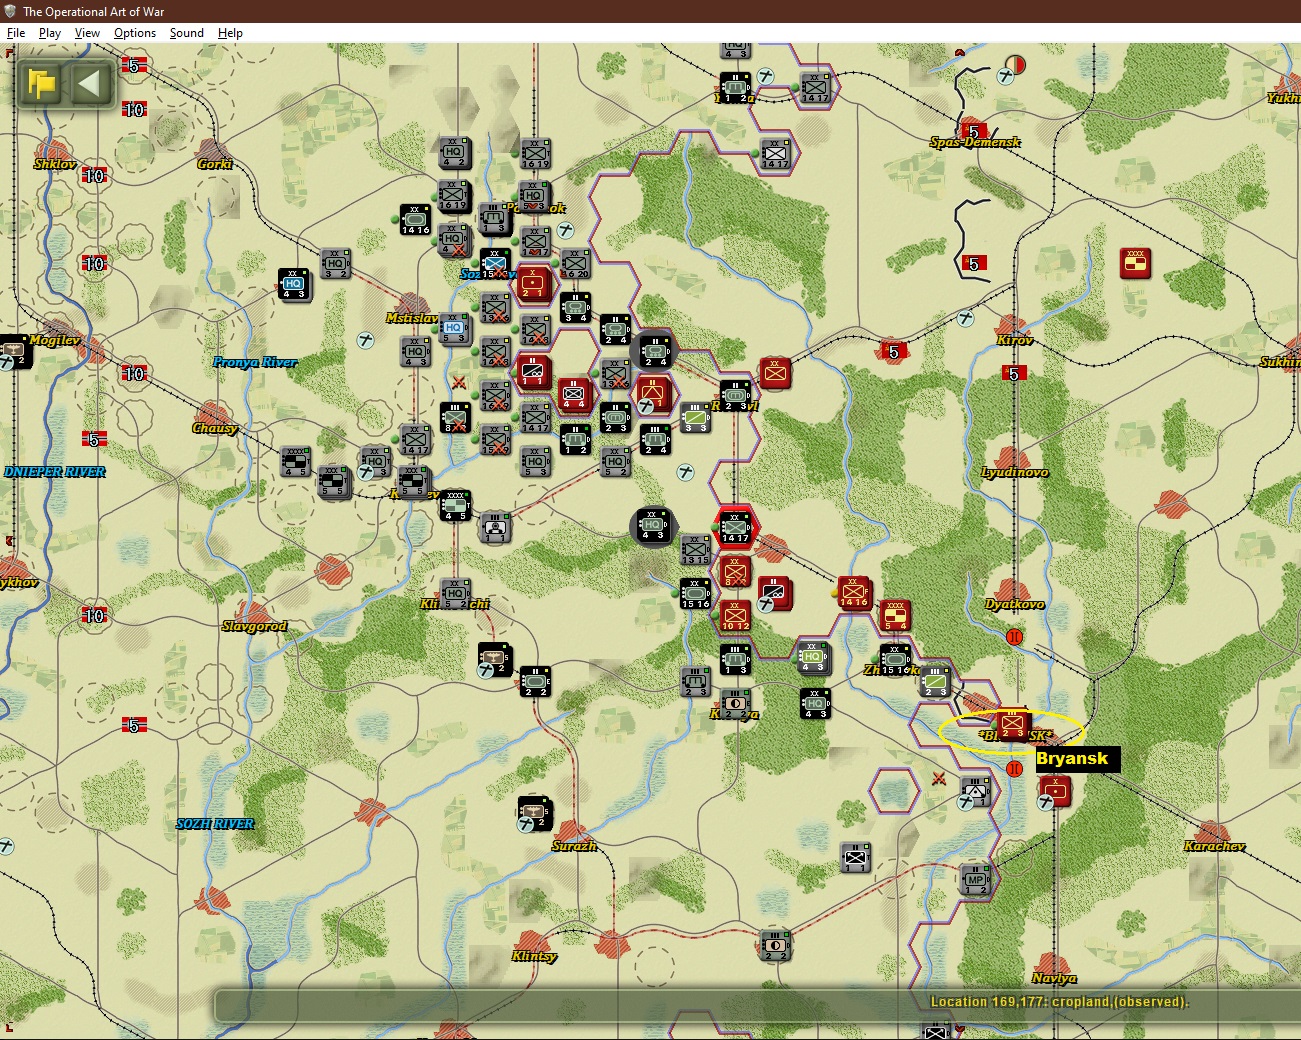Select the grey HQ counter on Klimovichi
The width and height of the screenshot is (1301, 1040).
pyautogui.click(x=455, y=593)
